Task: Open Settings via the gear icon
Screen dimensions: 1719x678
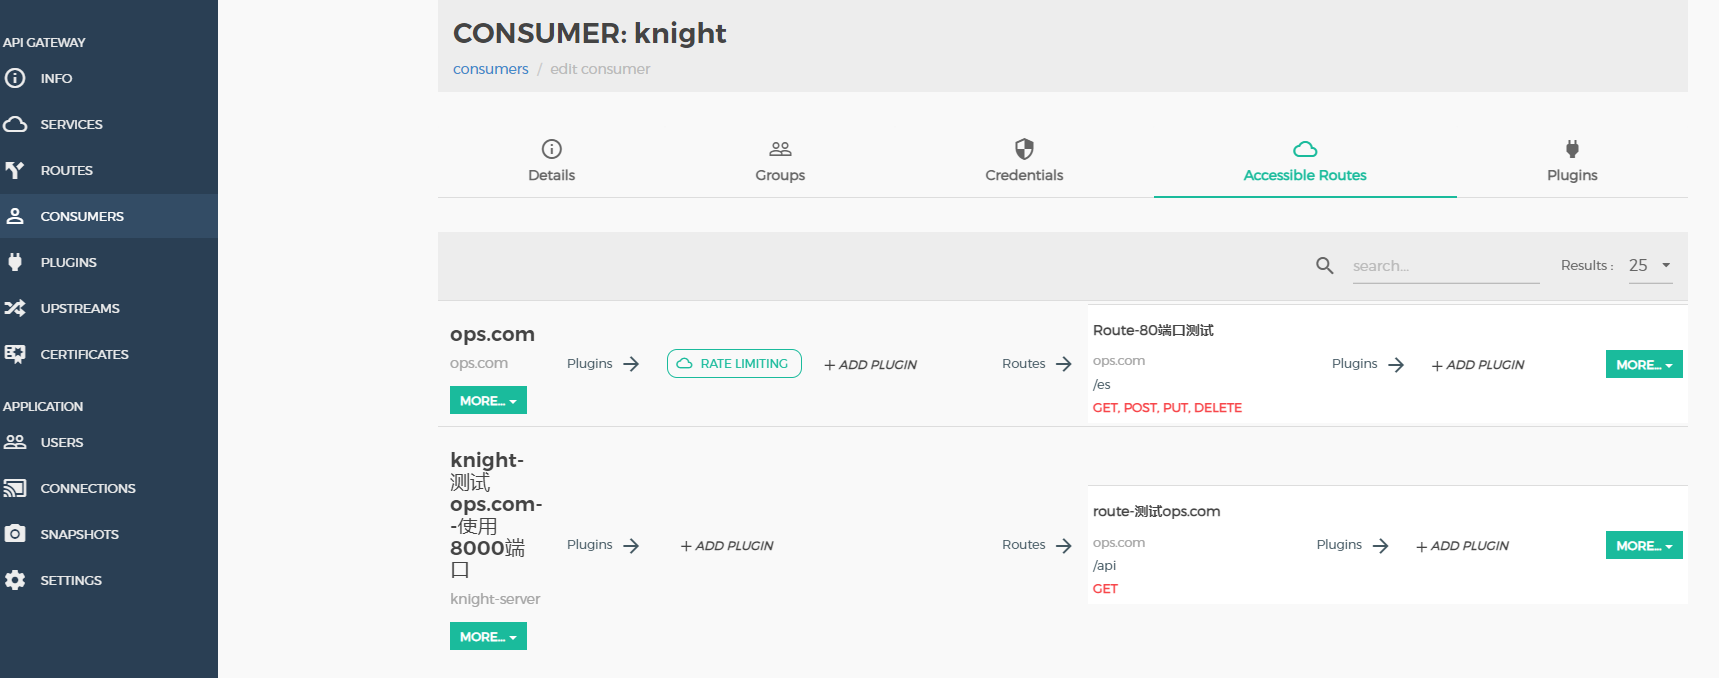Action: point(15,580)
